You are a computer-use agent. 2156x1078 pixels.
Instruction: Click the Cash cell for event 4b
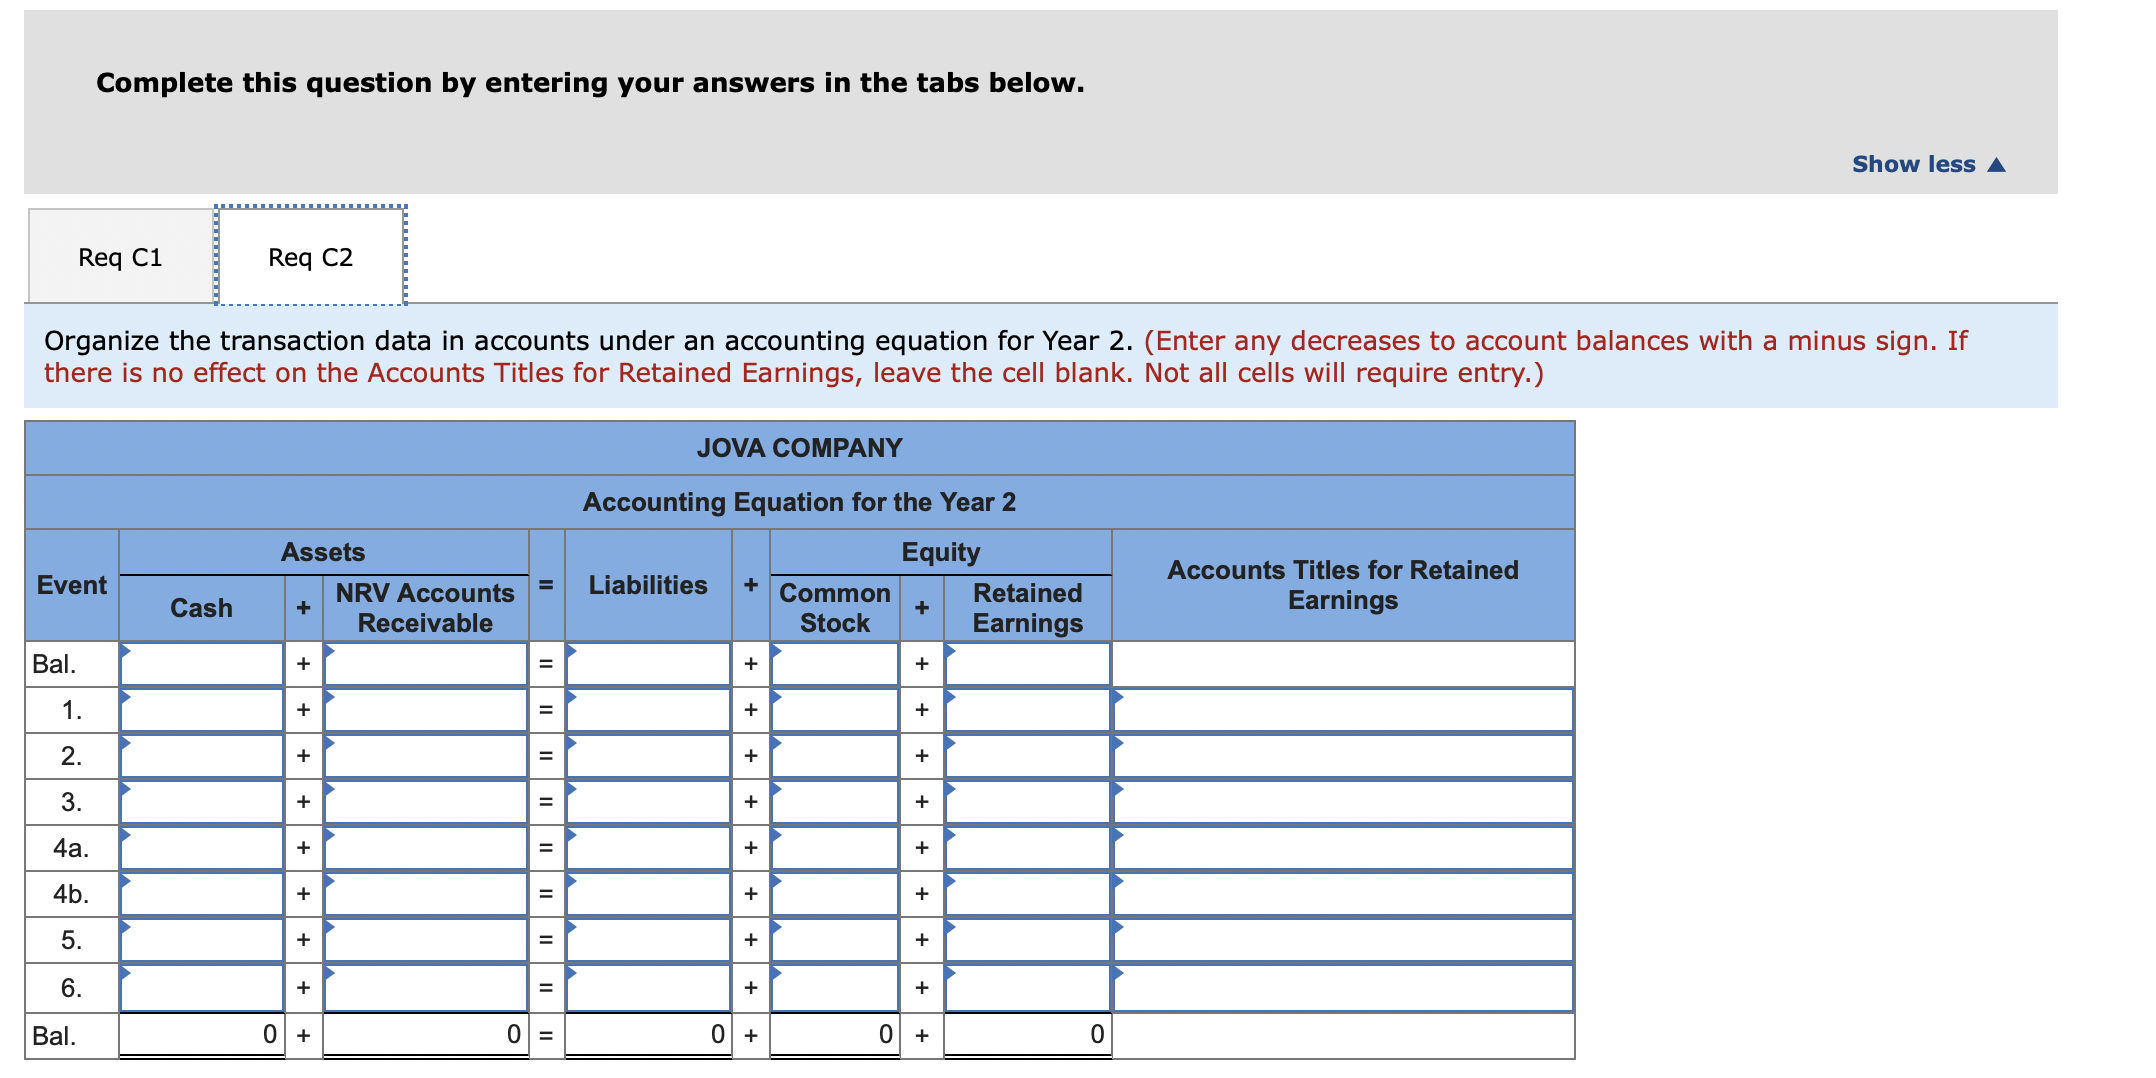pos(202,894)
